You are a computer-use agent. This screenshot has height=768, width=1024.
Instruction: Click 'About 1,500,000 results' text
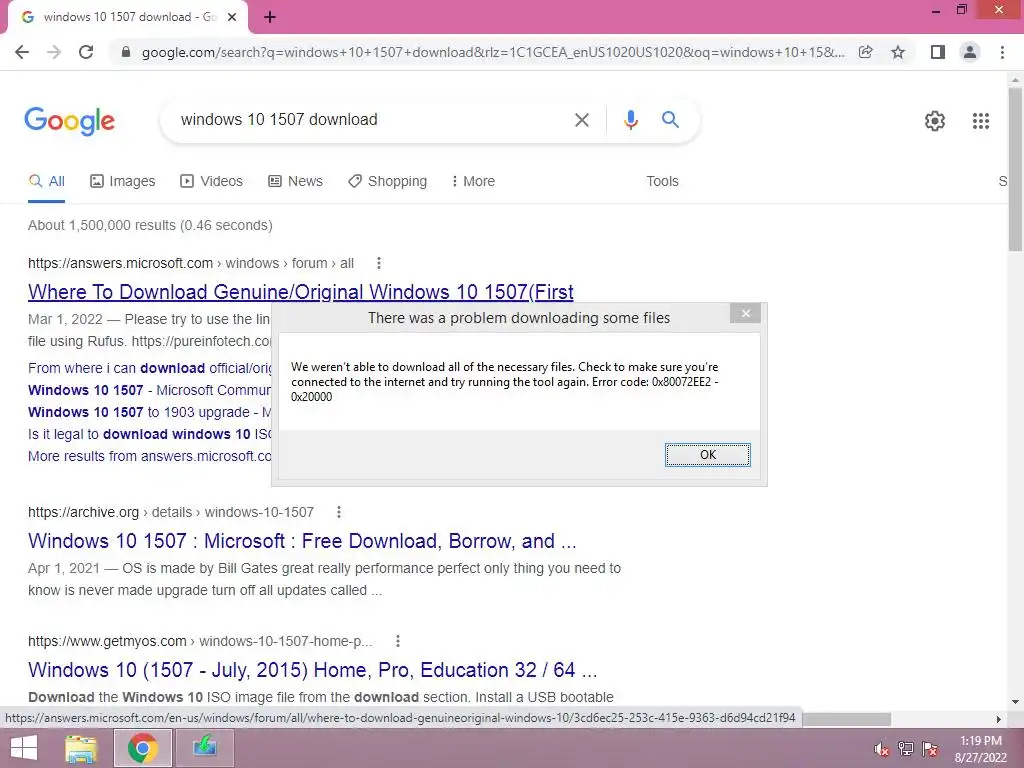150,225
